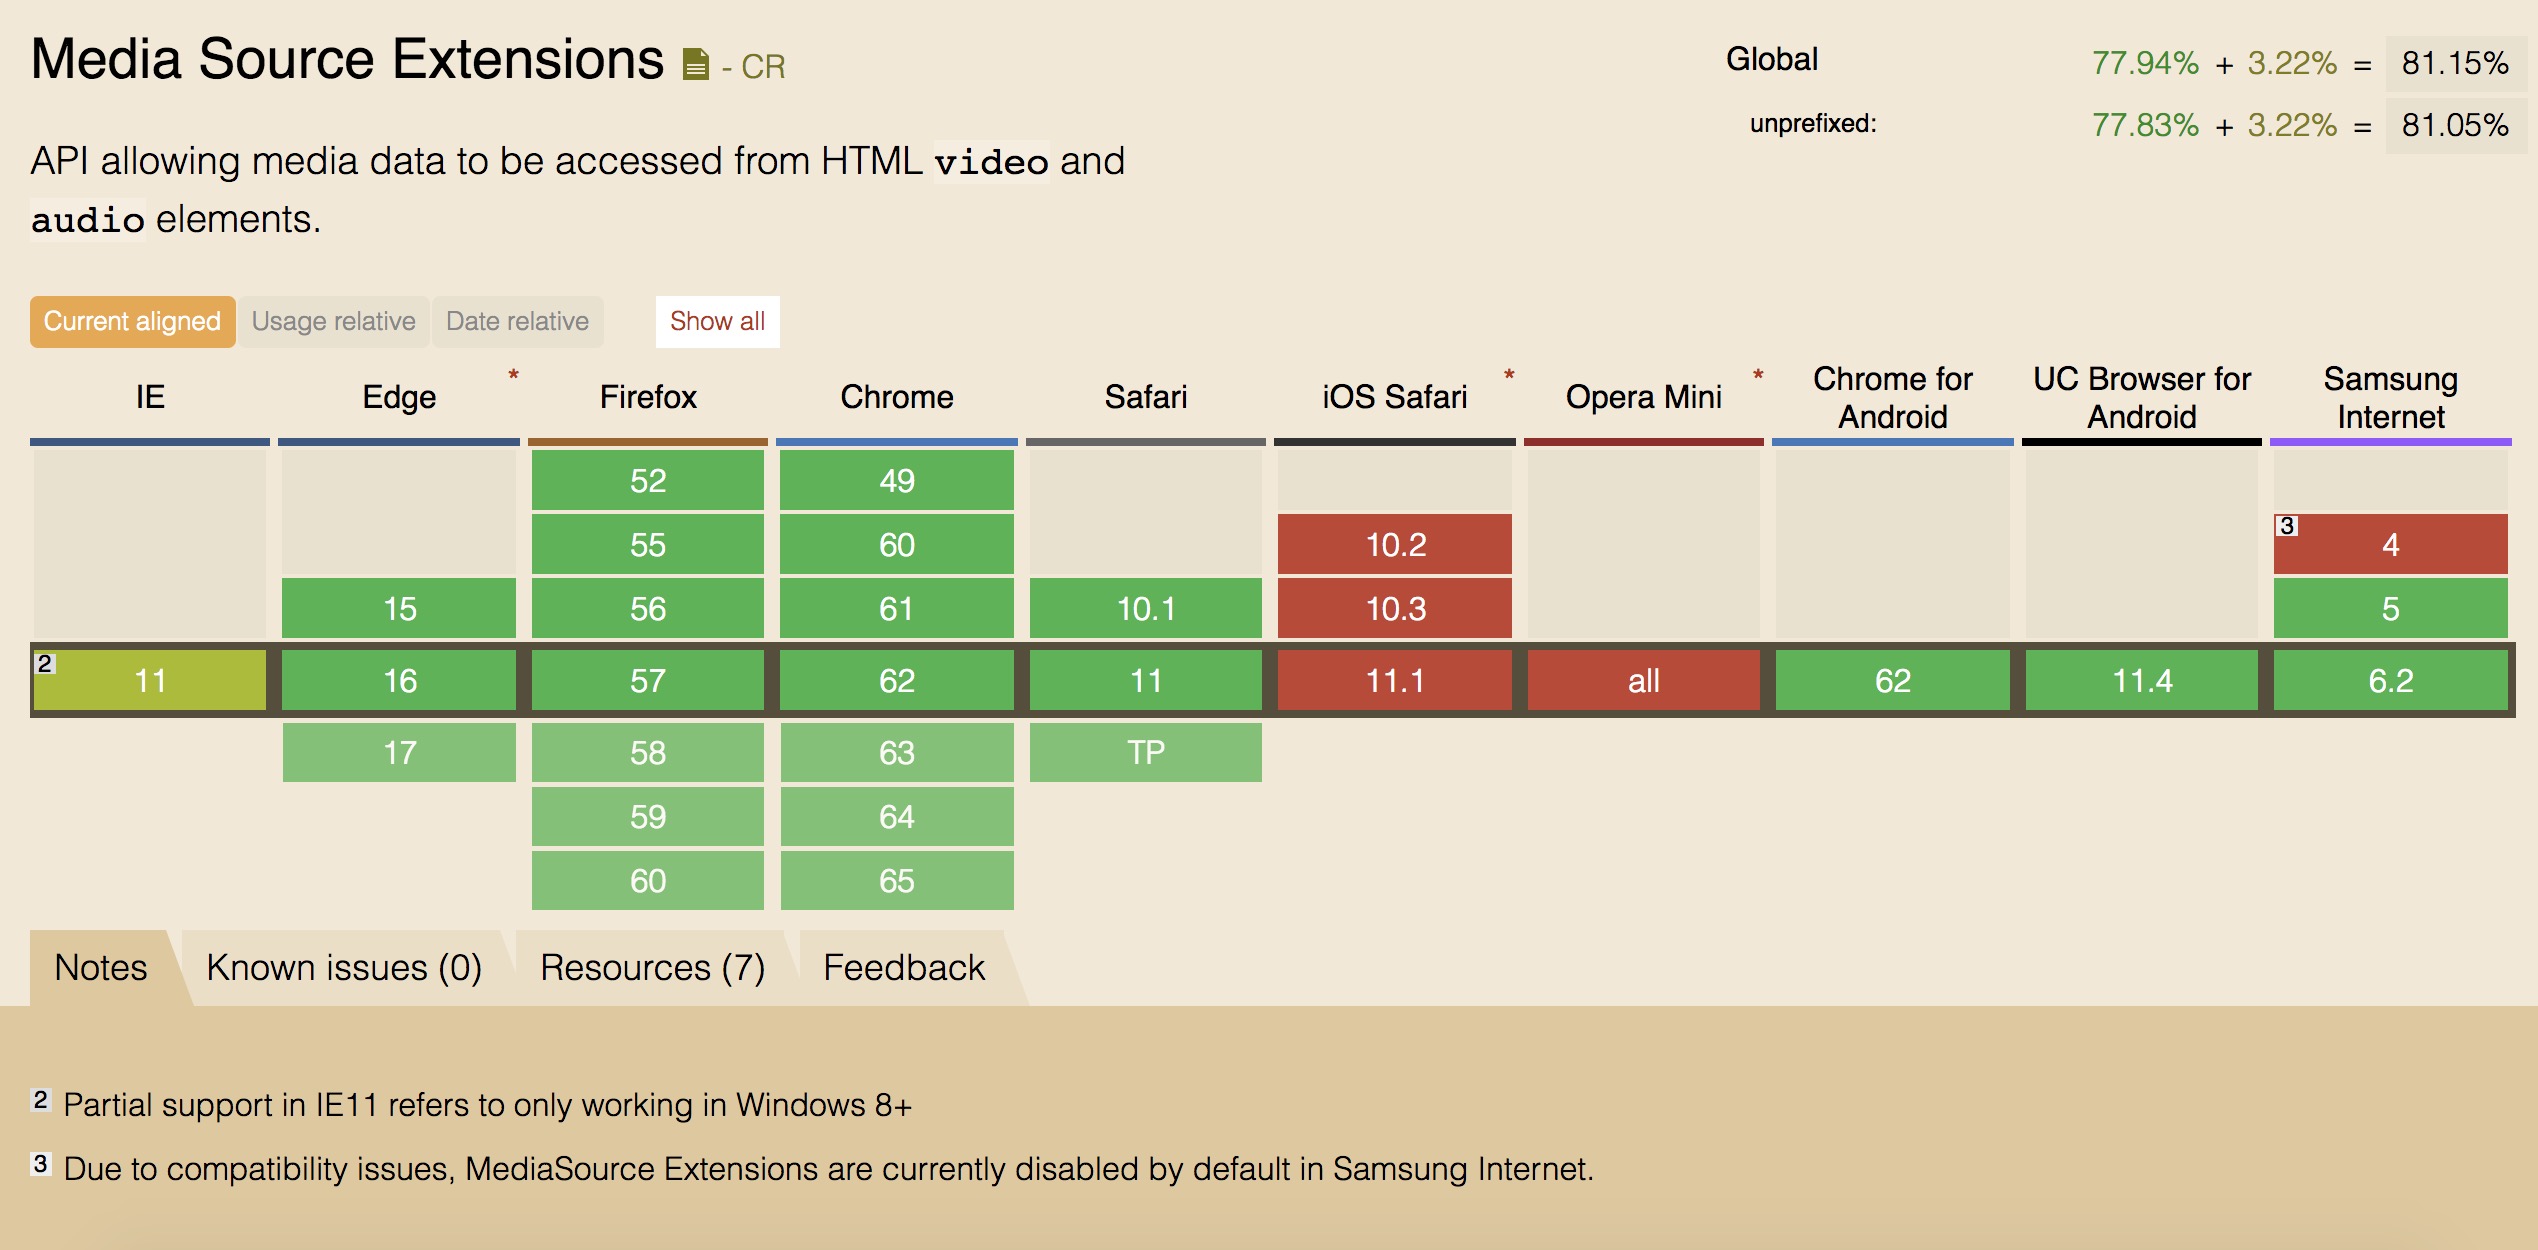Select the Chrome 61 cell
Viewport: 2538px width, 1250px height.
pos(897,608)
